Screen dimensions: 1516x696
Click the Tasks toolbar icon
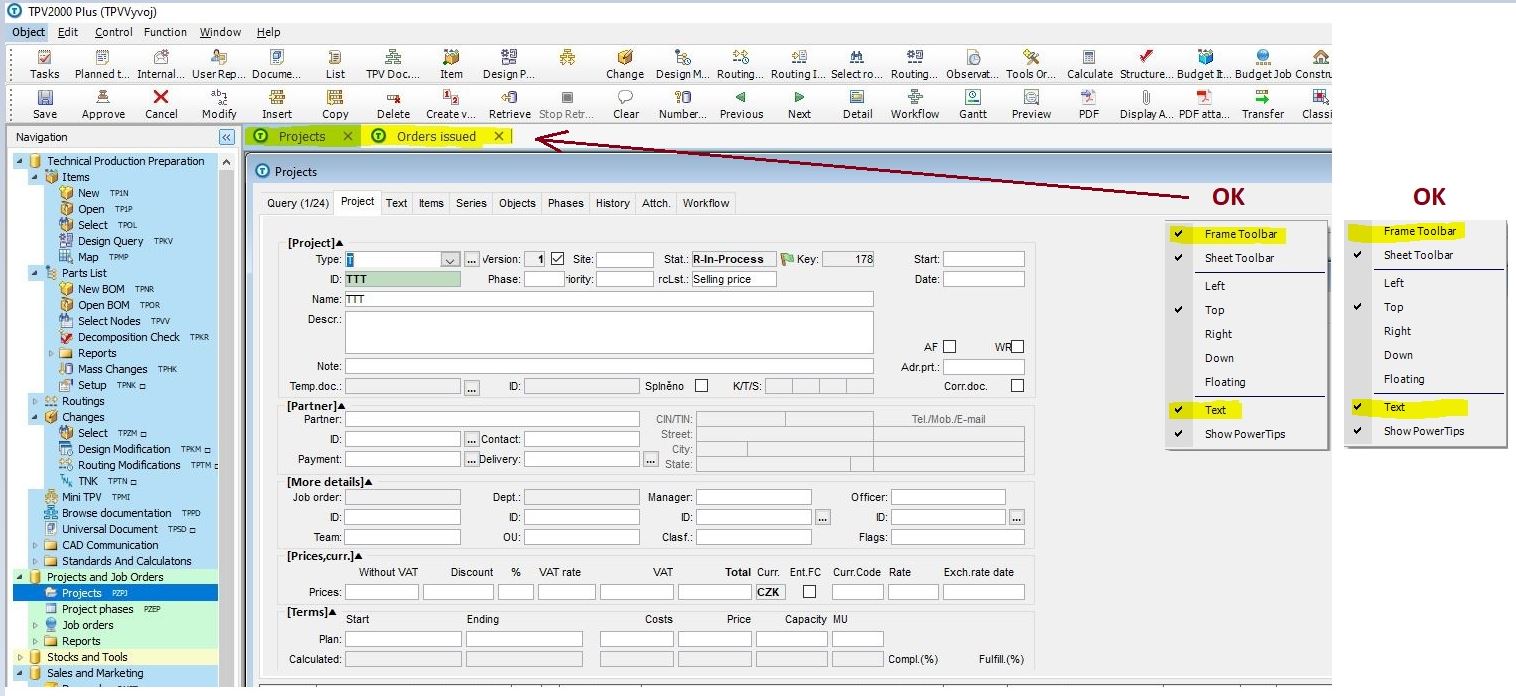coord(45,58)
